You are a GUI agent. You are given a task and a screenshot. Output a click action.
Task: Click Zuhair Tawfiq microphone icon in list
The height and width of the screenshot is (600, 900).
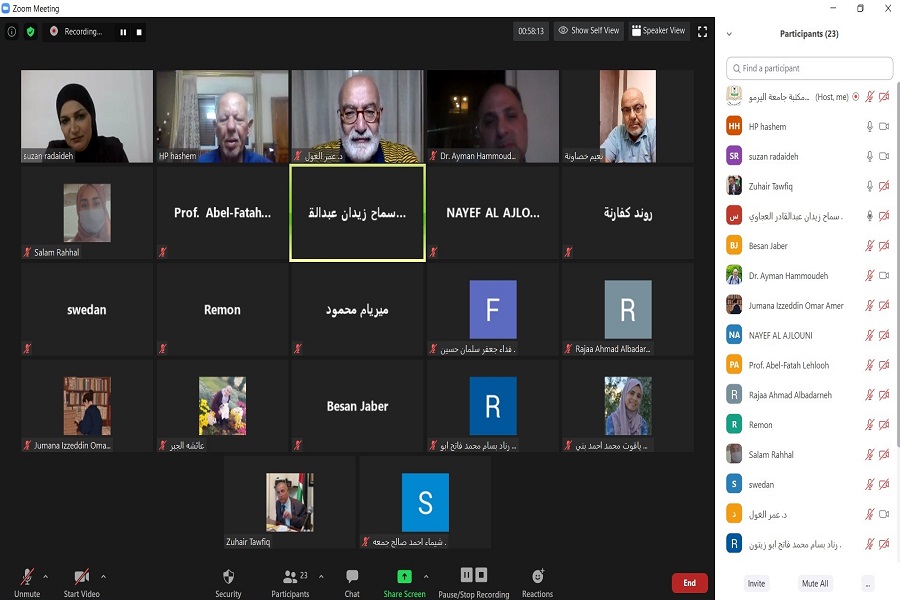(870, 186)
